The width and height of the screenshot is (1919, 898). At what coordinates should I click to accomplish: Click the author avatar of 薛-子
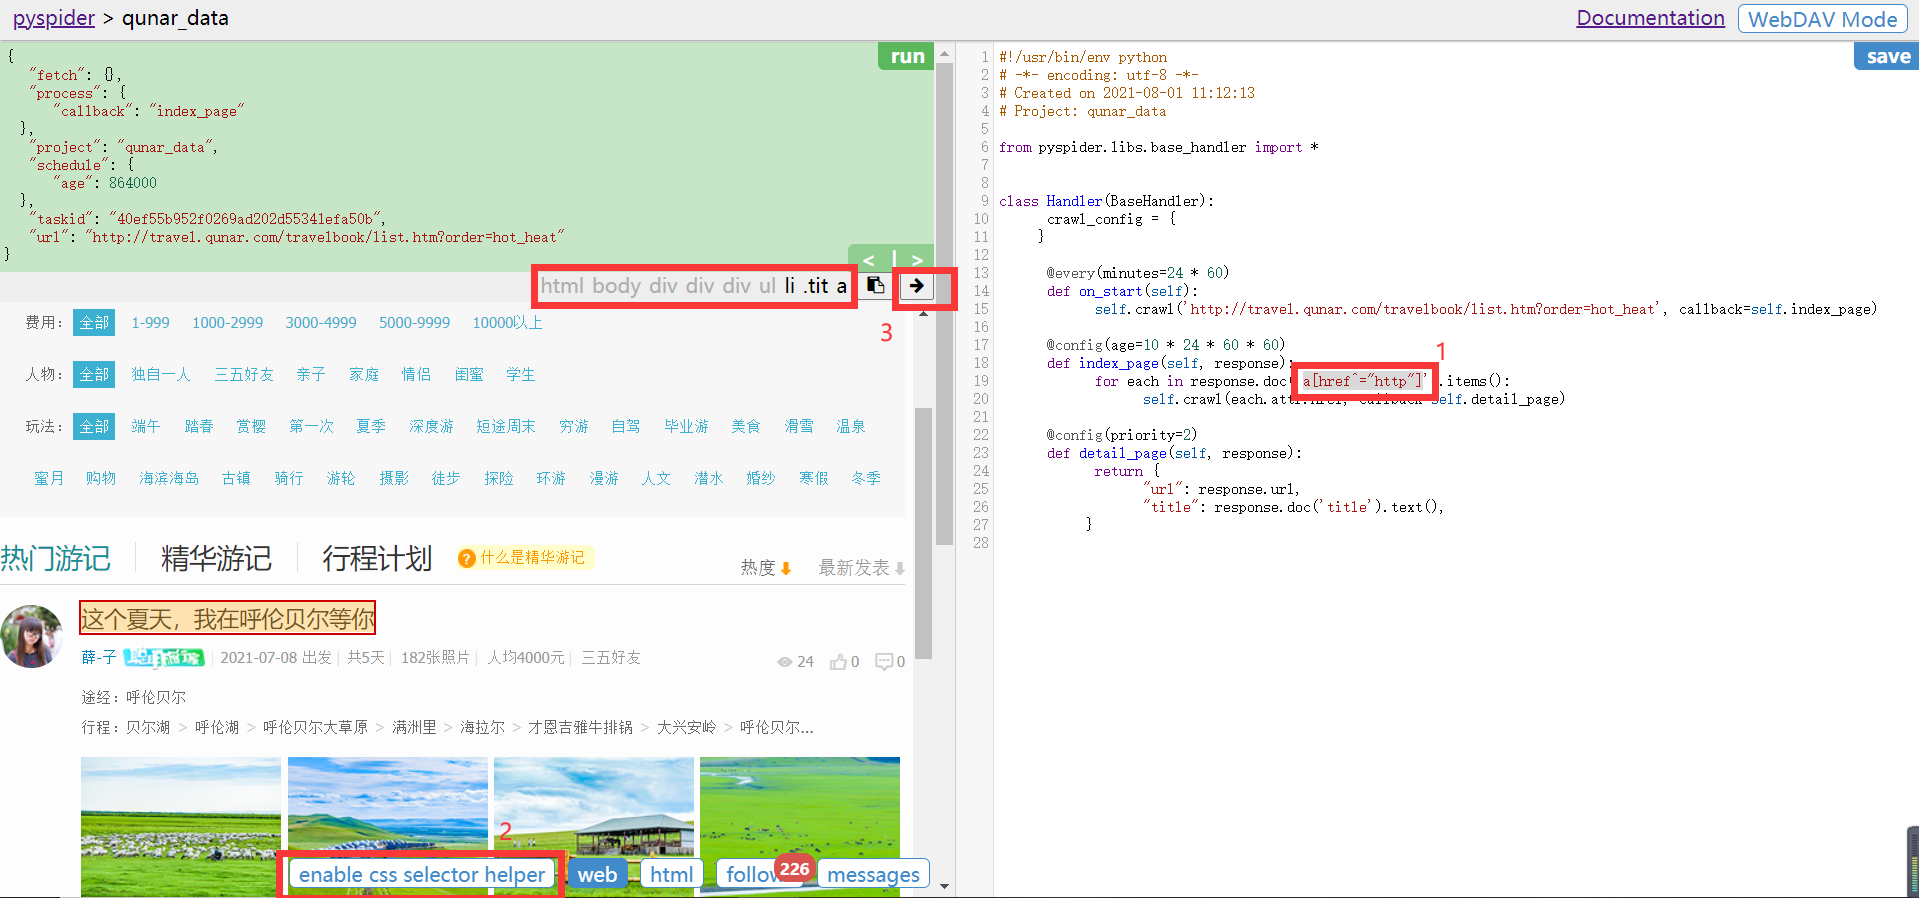click(32, 636)
